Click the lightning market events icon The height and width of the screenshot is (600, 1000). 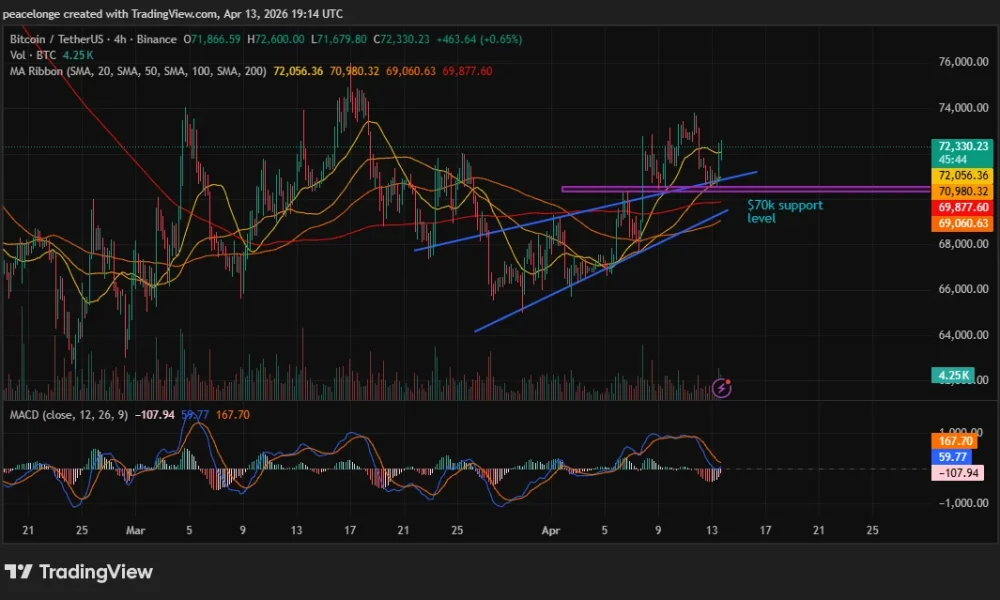tap(720, 387)
